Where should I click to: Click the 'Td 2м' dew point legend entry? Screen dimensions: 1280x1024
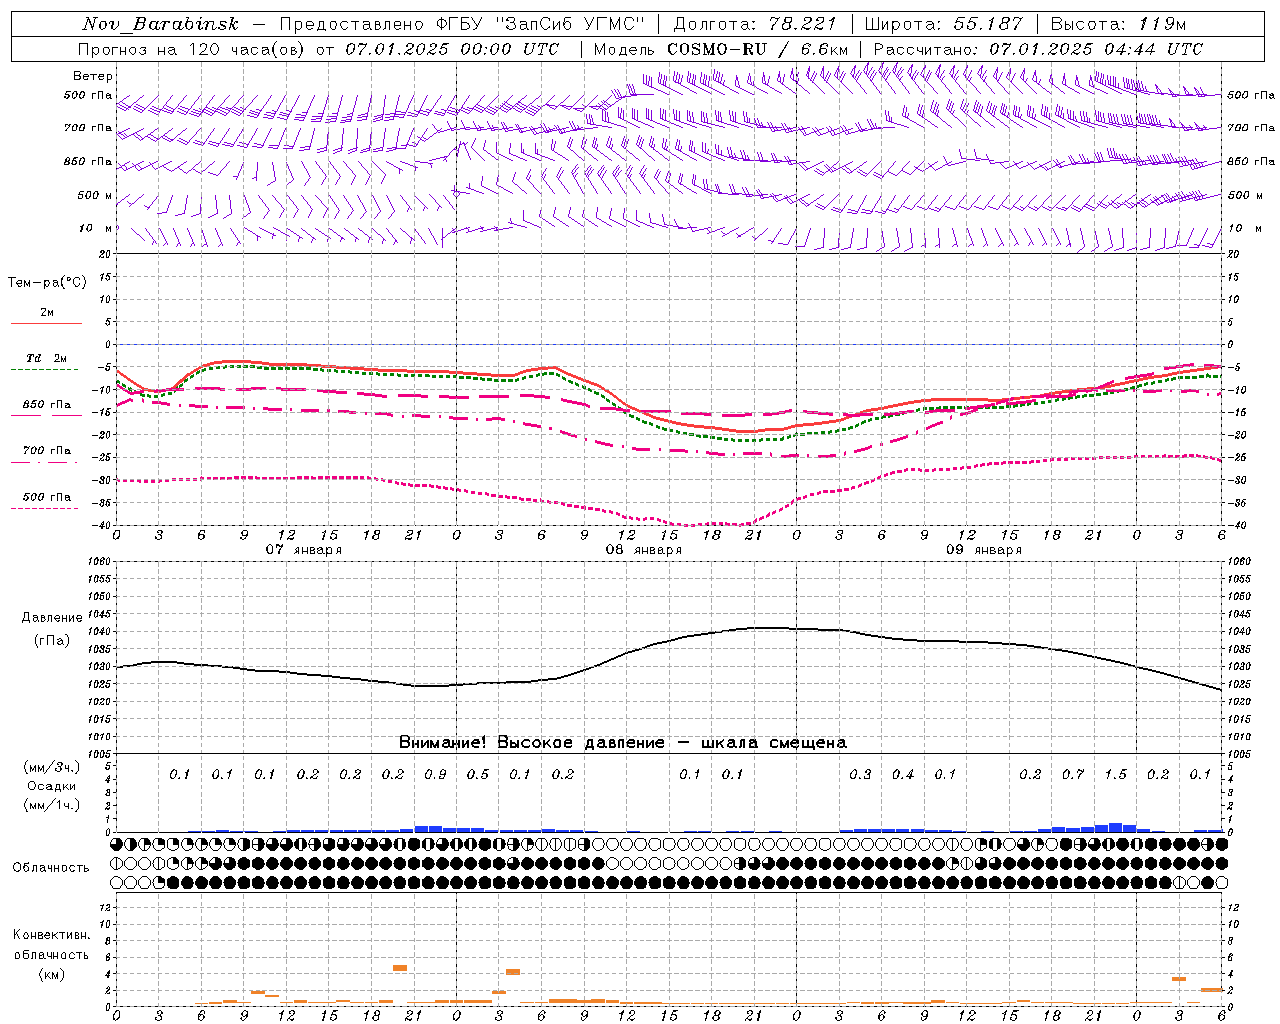pyautogui.click(x=47, y=358)
